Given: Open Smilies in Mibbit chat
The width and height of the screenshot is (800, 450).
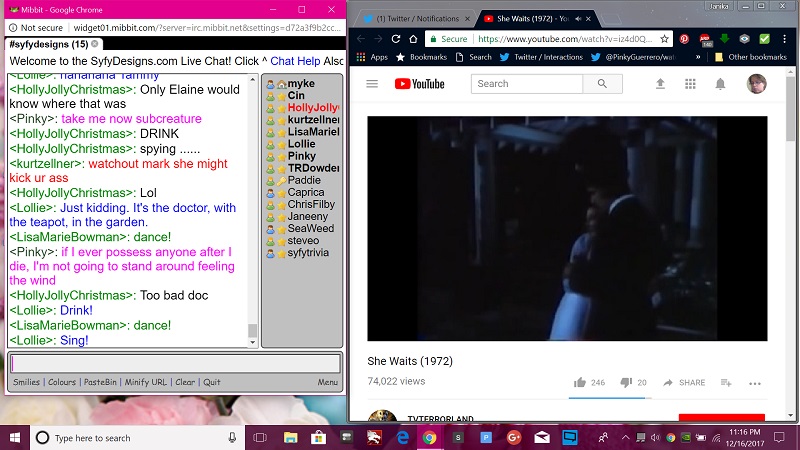Looking at the screenshot, I should (27, 382).
